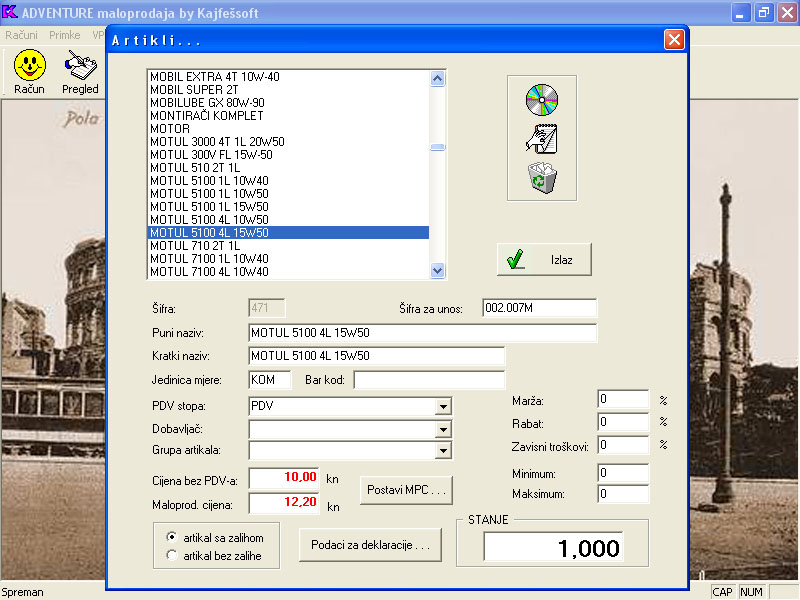Open the Dobavljač dropdown
The image size is (800, 600).
[x=443, y=429]
